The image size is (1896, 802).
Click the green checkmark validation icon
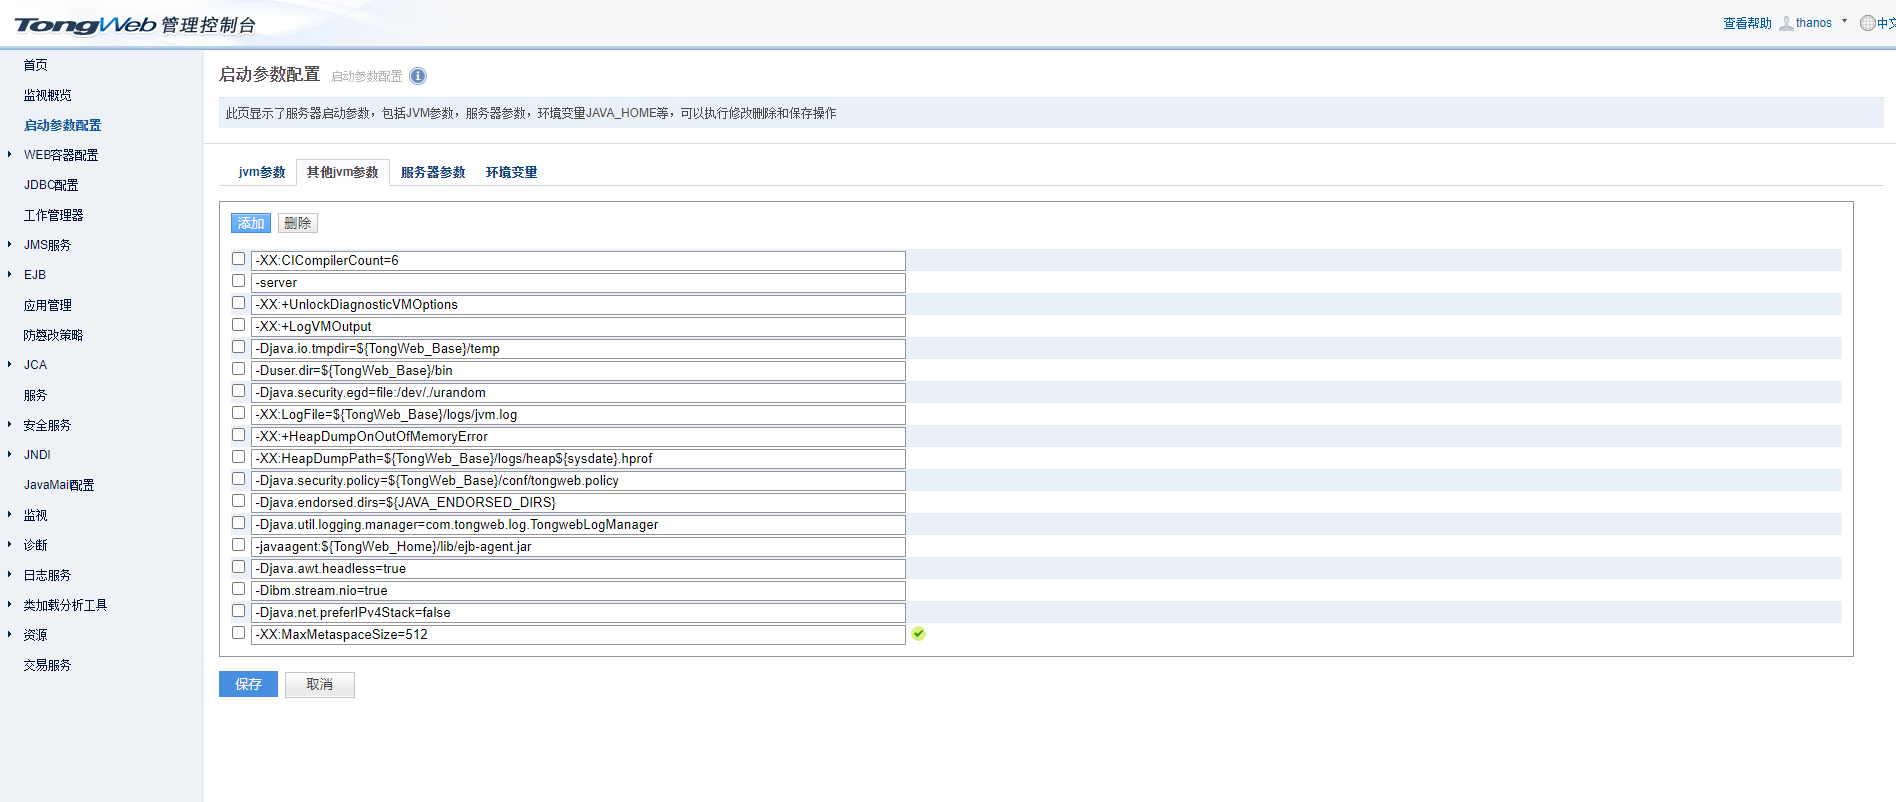918,634
